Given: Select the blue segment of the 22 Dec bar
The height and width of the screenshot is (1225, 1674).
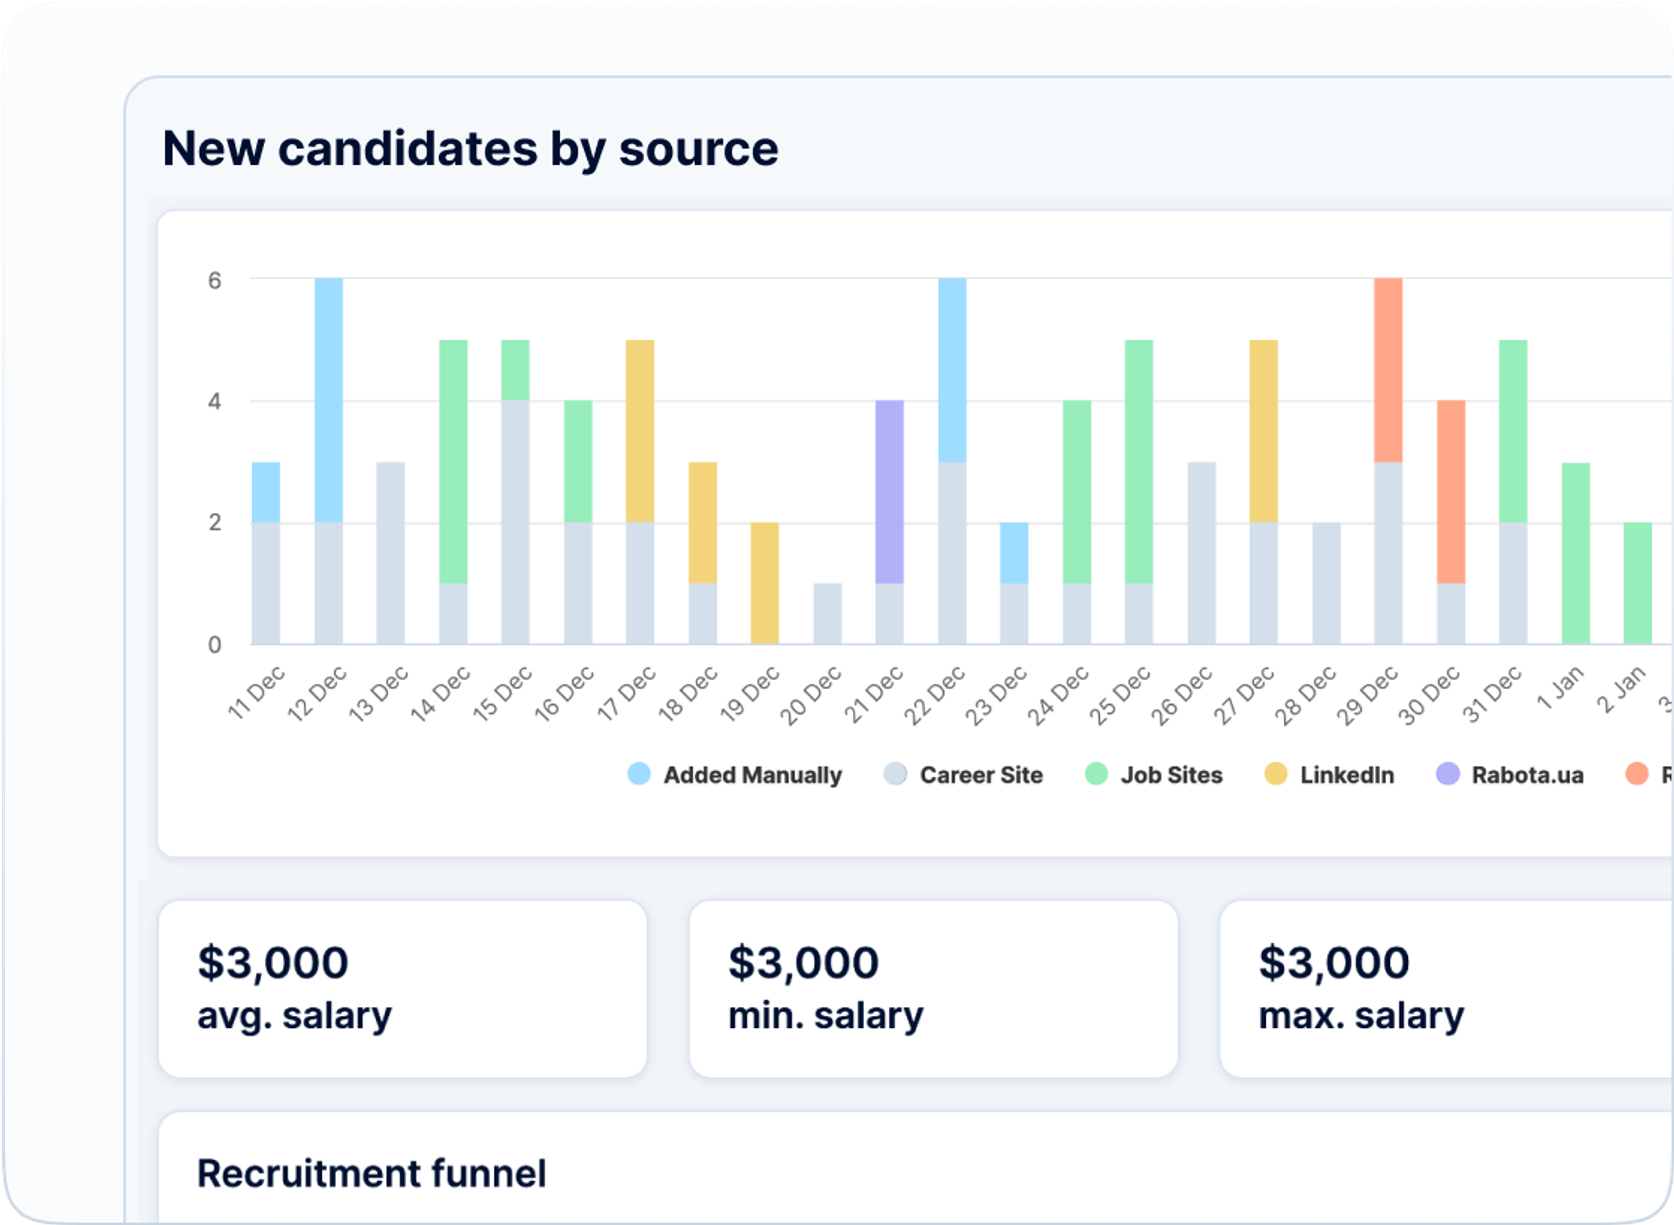Looking at the screenshot, I should tap(952, 370).
